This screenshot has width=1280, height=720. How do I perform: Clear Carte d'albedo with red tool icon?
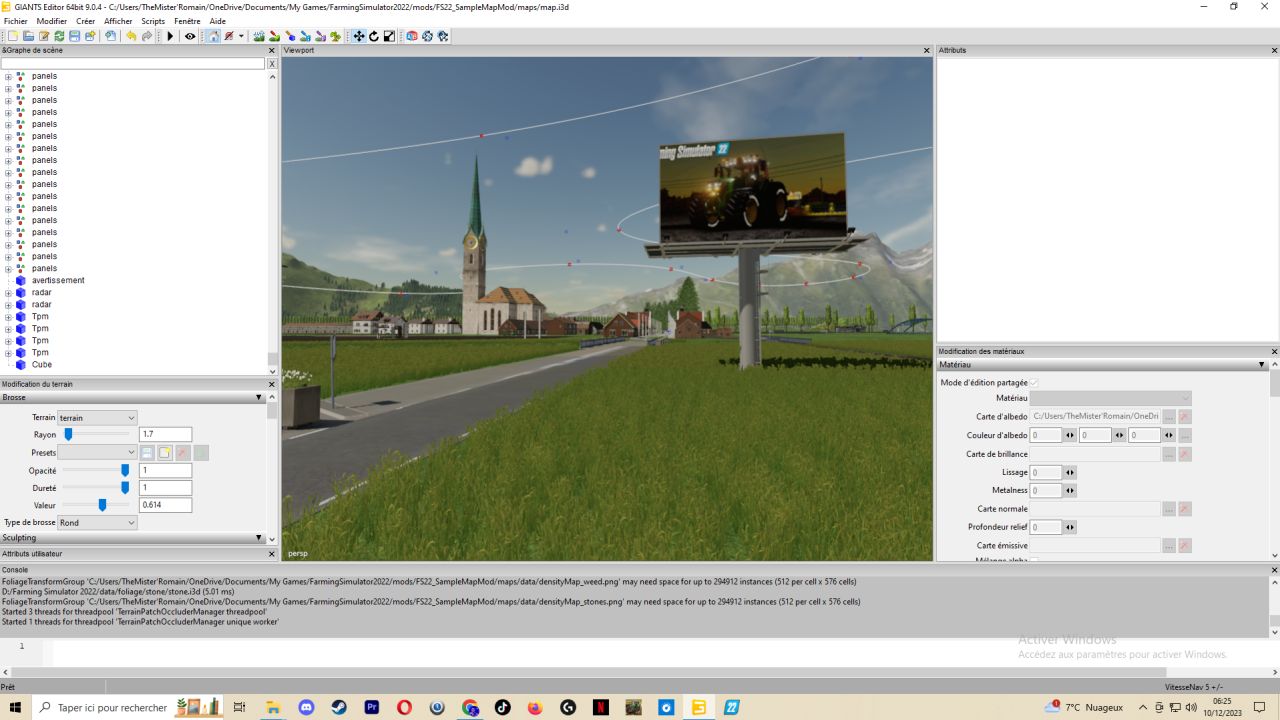pos(1185,416)
